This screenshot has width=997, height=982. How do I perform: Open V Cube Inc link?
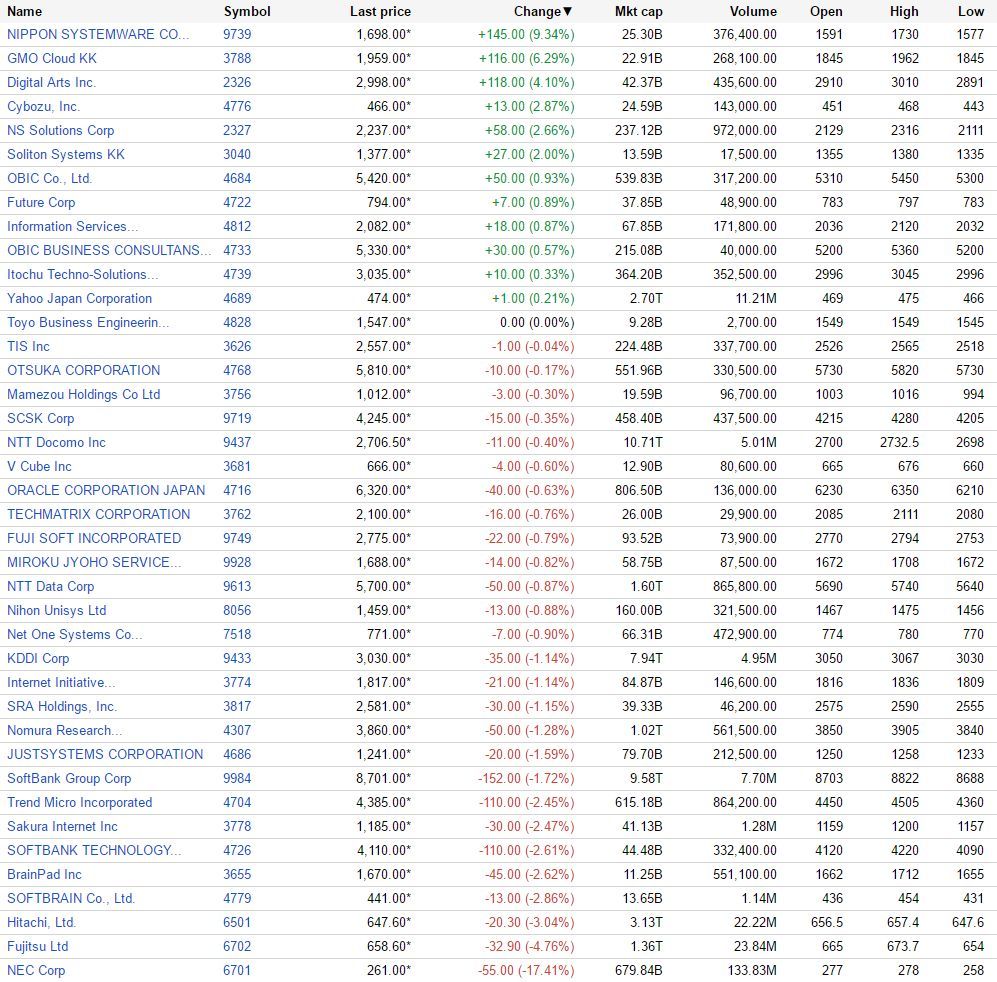click(x=39, y=466)
